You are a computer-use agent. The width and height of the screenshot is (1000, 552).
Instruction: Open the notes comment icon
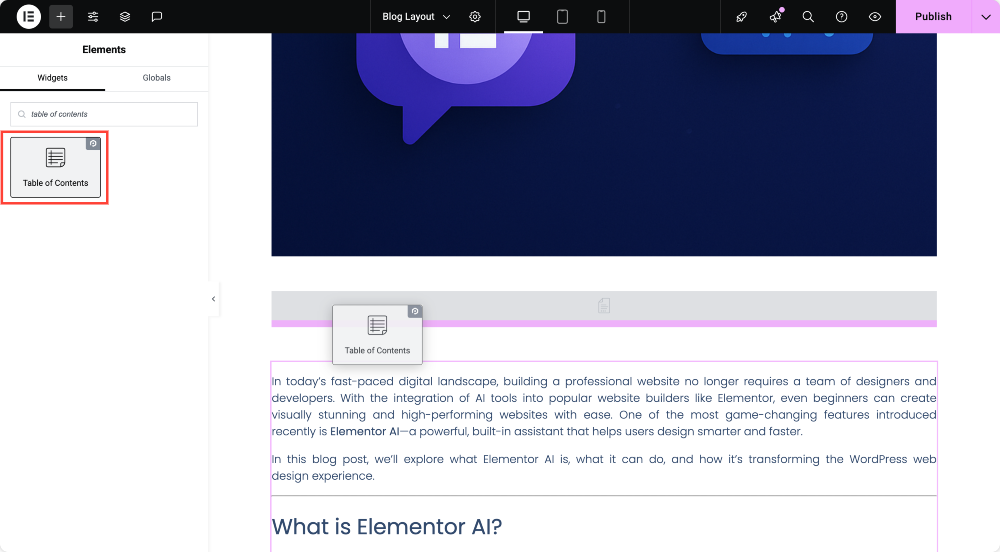157,17
